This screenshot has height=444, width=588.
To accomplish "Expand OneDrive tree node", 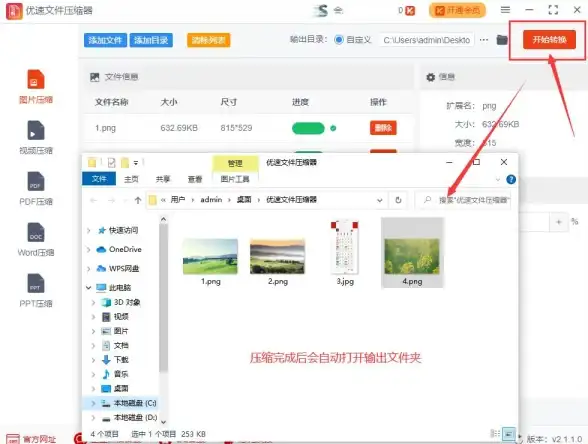I will [89, 249].
